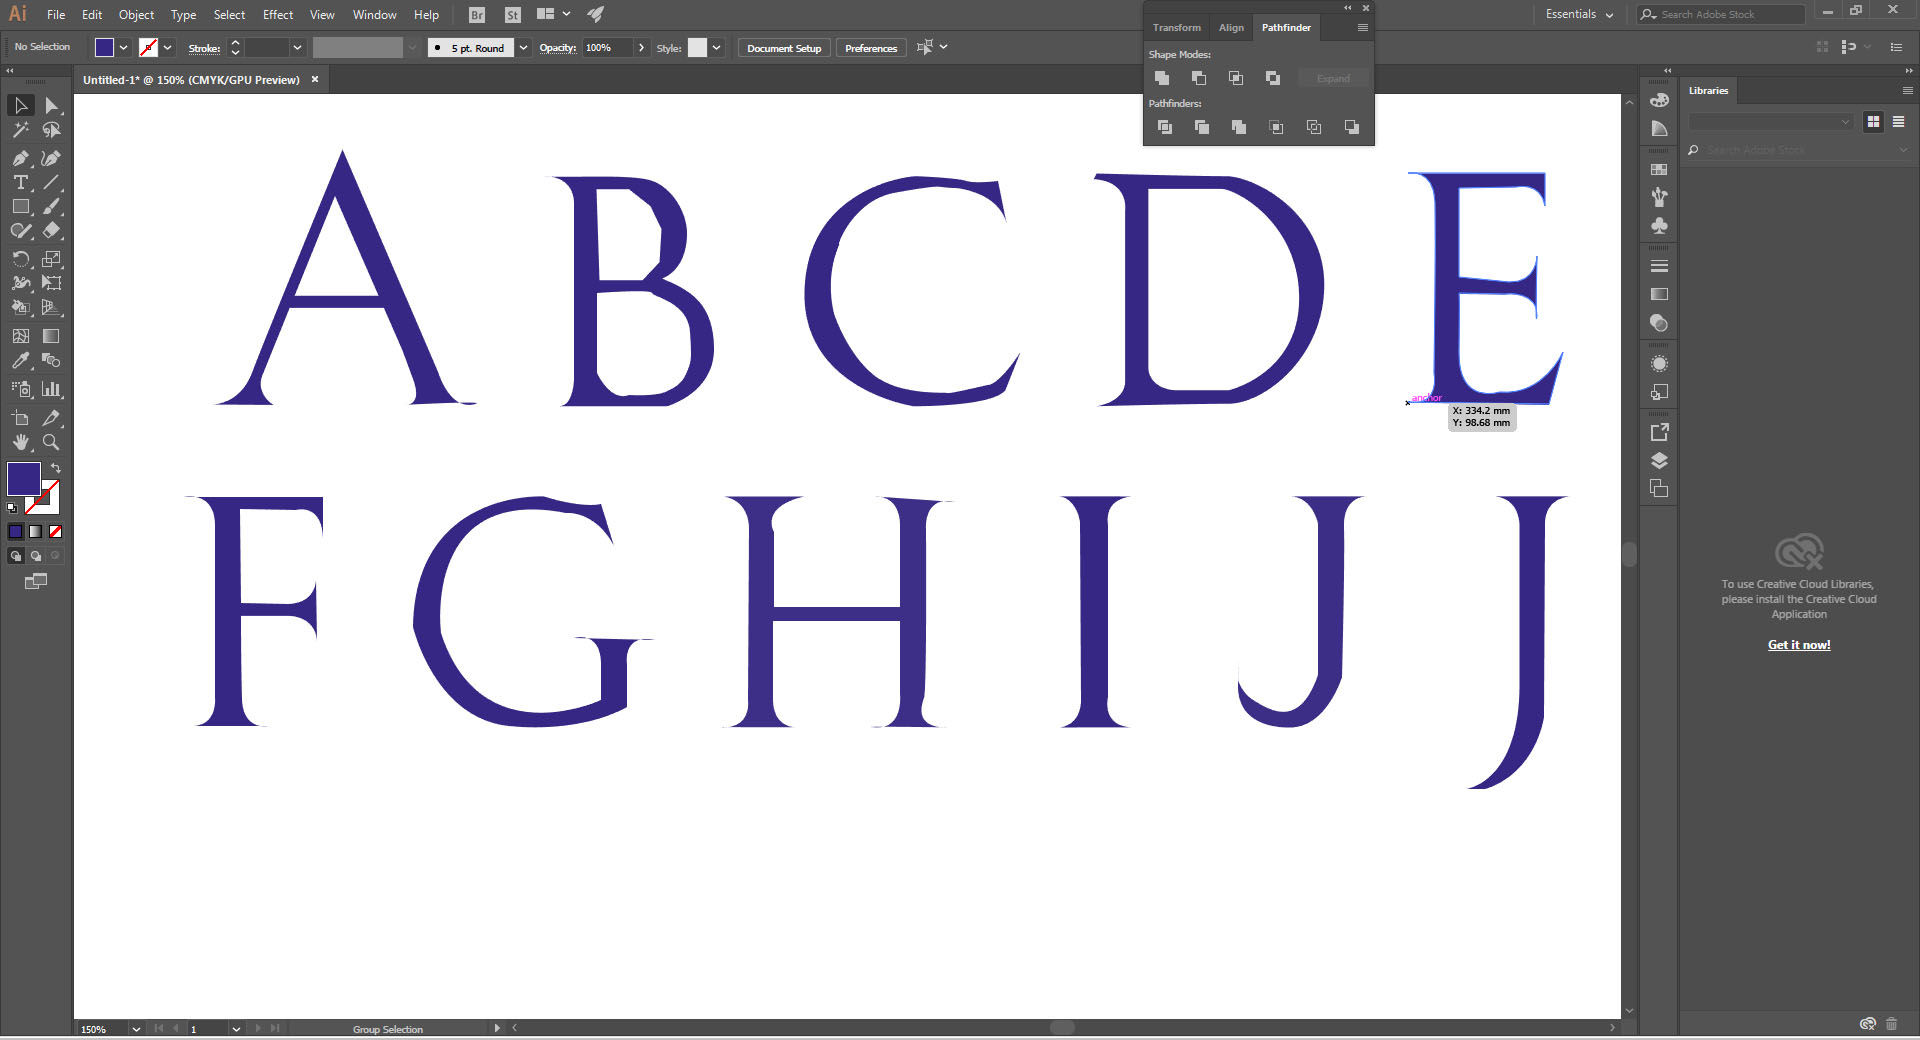Viewport: 1920px width, 1040px height.
Task: Select the Rotate tool
Action: coord(20,259)
